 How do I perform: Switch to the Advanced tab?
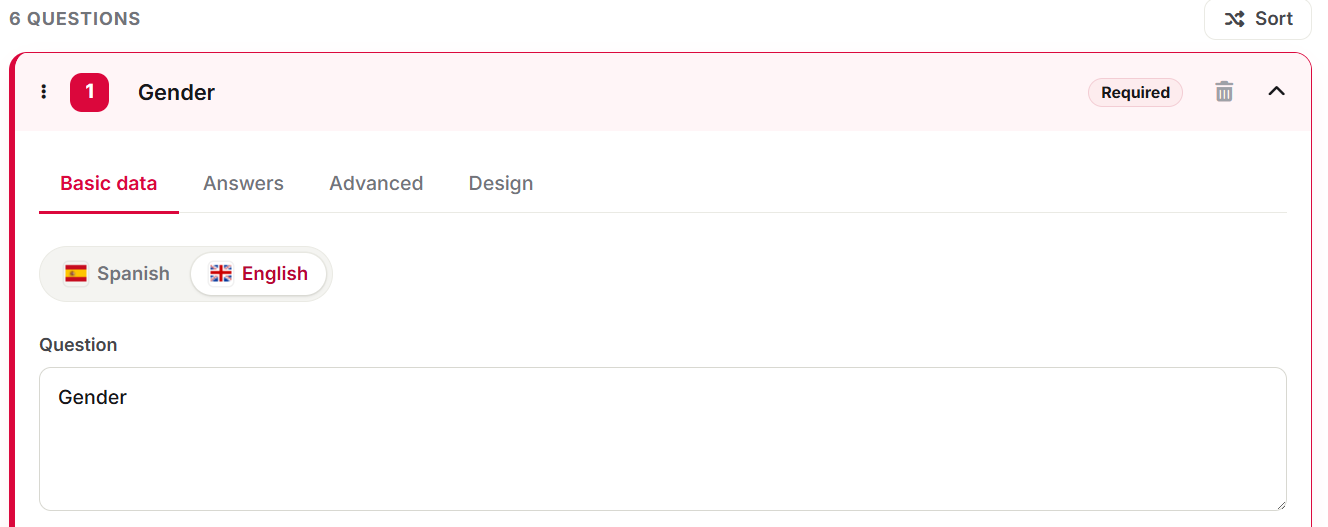point(376,183)
